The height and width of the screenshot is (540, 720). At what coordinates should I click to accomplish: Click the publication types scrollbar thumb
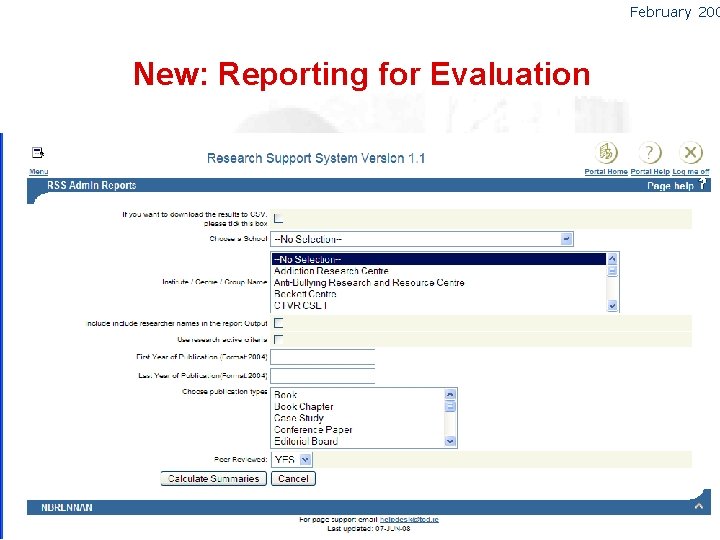click(450, 406)
